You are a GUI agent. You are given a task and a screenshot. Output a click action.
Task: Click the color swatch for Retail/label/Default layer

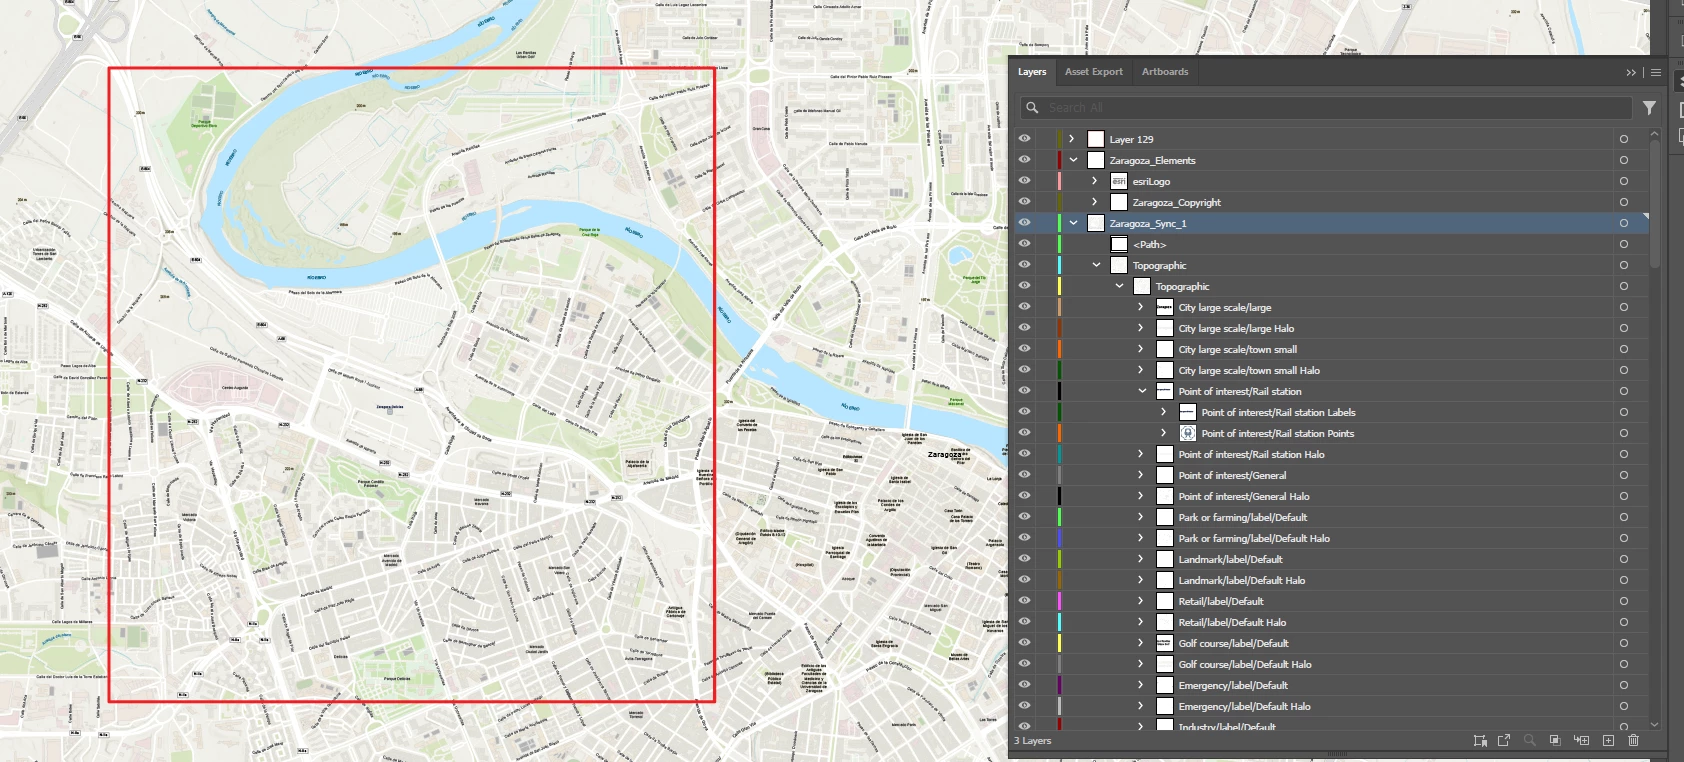pyautogui.click(x=1060, y=601)
